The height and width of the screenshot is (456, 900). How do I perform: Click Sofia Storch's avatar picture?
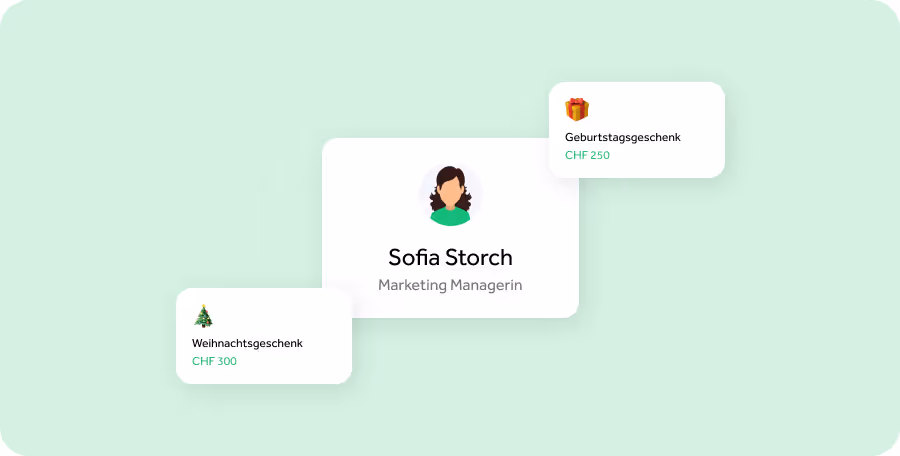pyautogui.click(x=451, y=195)
